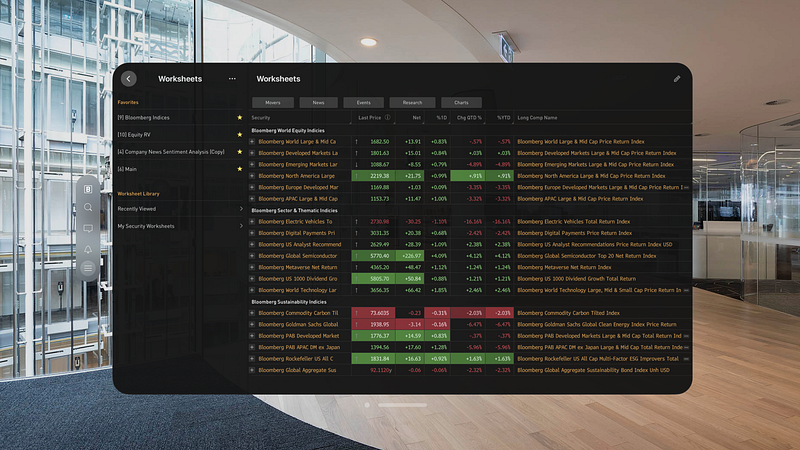Image resolution: width=800 pixels, height=450 pixels.
Task: Open the Bloomberg B home tab
Action: click(88, 189)
